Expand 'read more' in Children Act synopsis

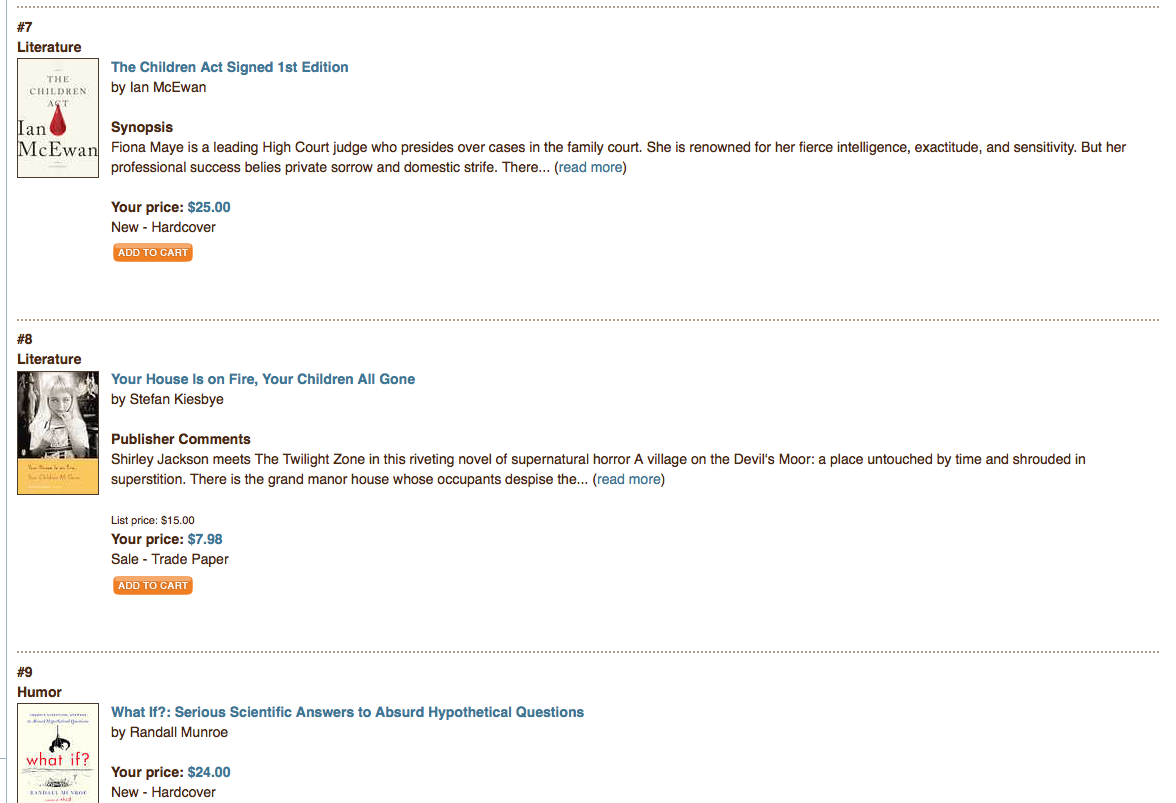(x=590, y=167)
